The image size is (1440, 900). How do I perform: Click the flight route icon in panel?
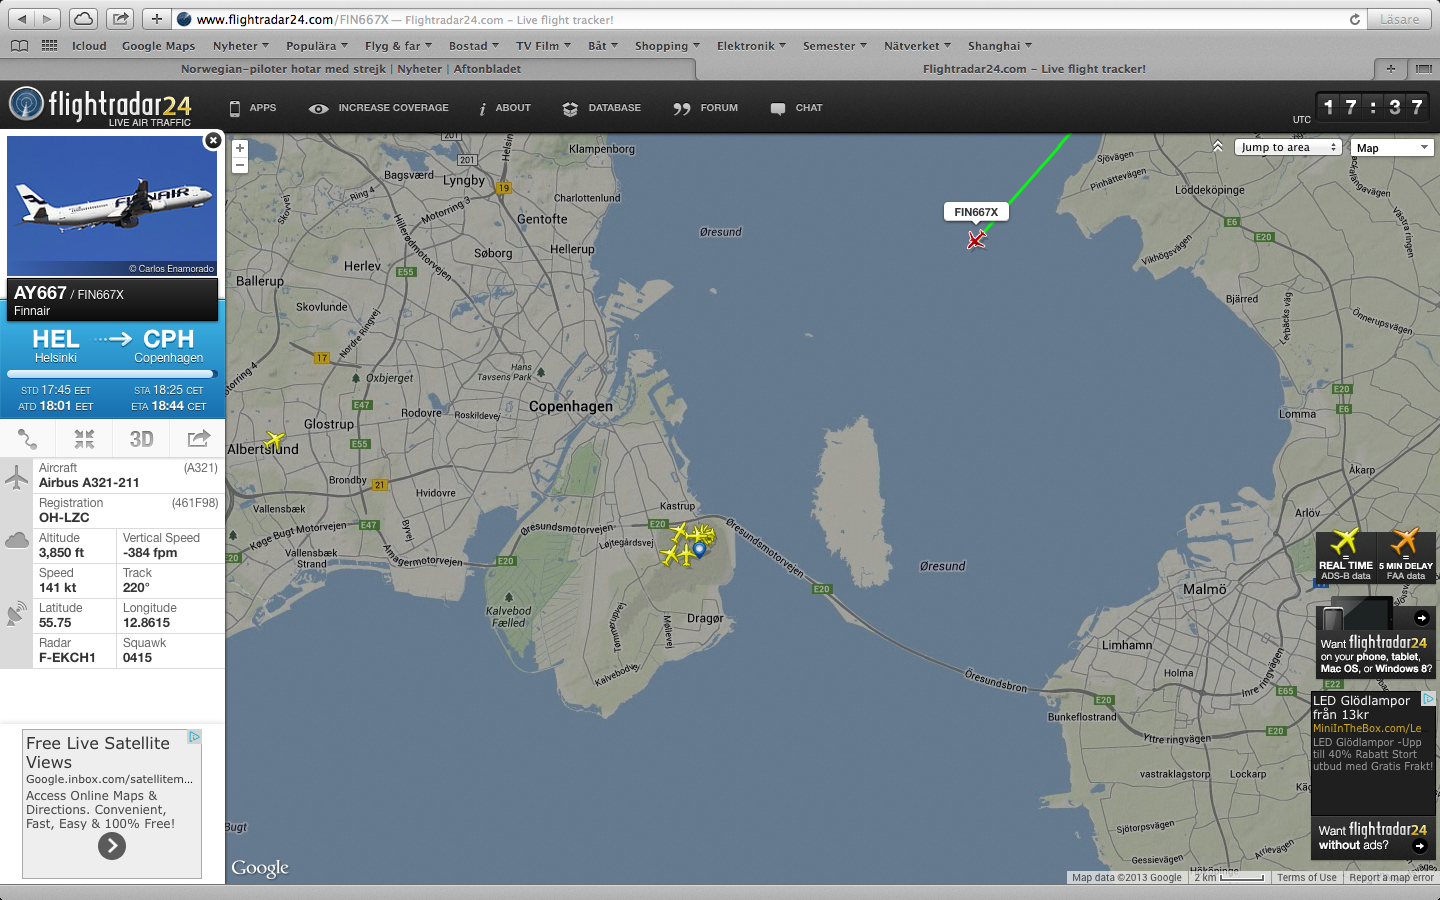coord(28,439)
